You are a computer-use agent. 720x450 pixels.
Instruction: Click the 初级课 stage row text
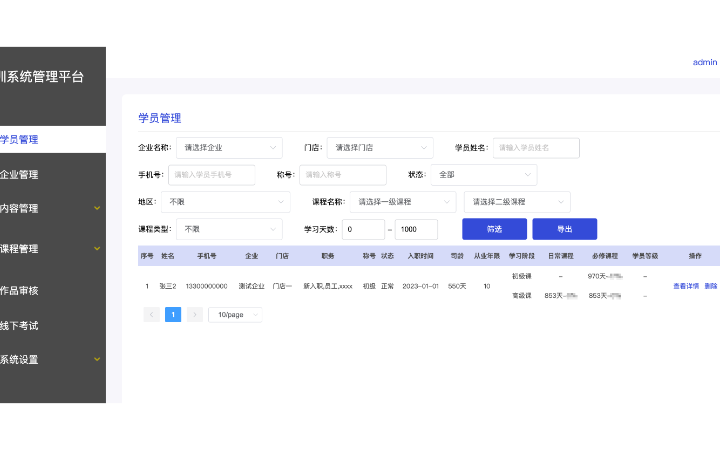tap(522, 276)
